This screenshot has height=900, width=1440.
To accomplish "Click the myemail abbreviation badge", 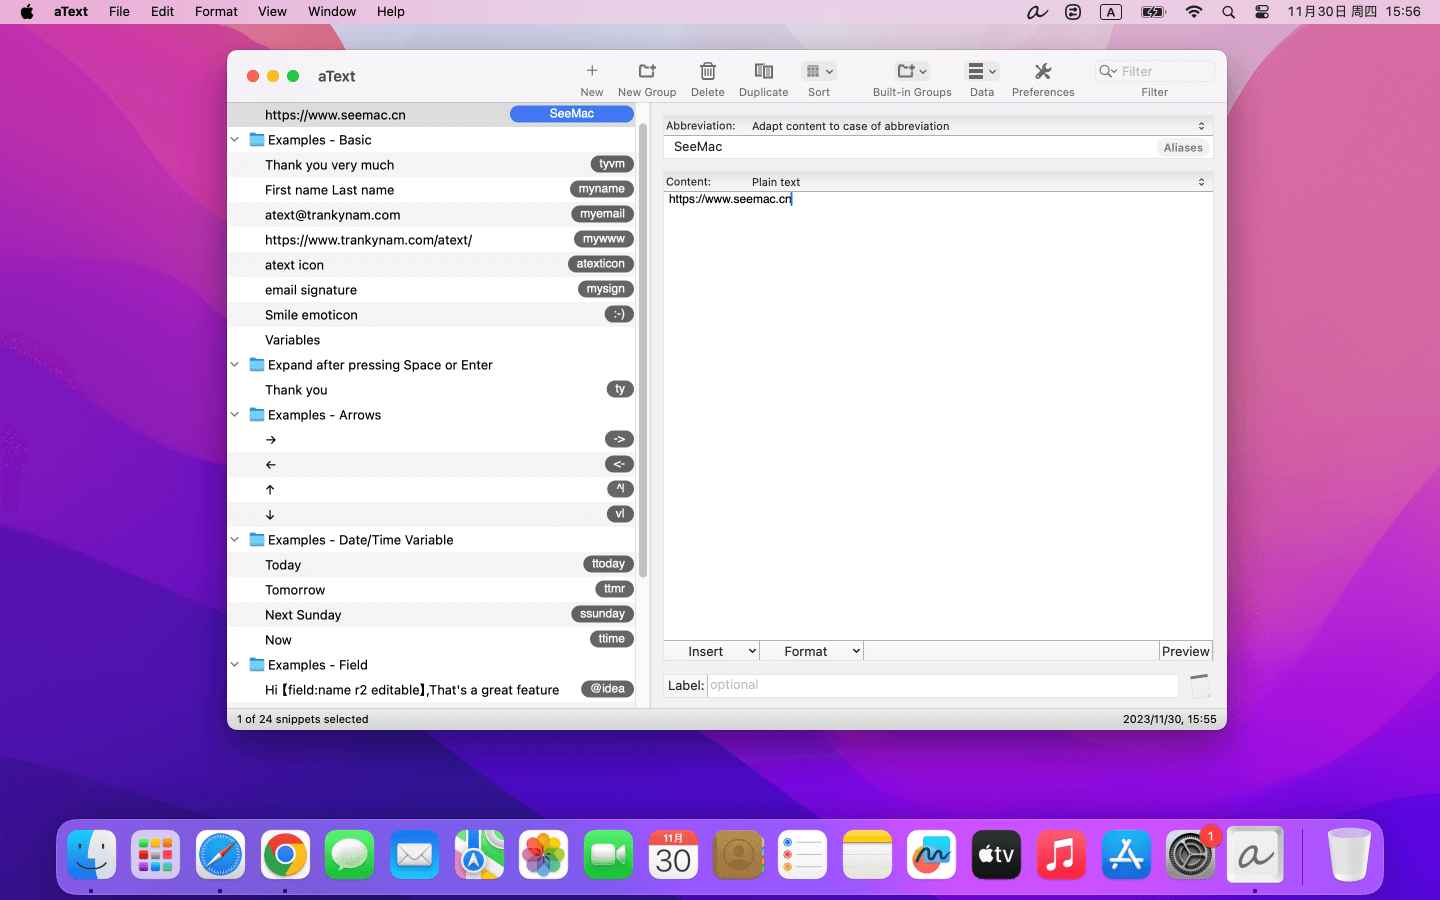I will tap(602, 214).
